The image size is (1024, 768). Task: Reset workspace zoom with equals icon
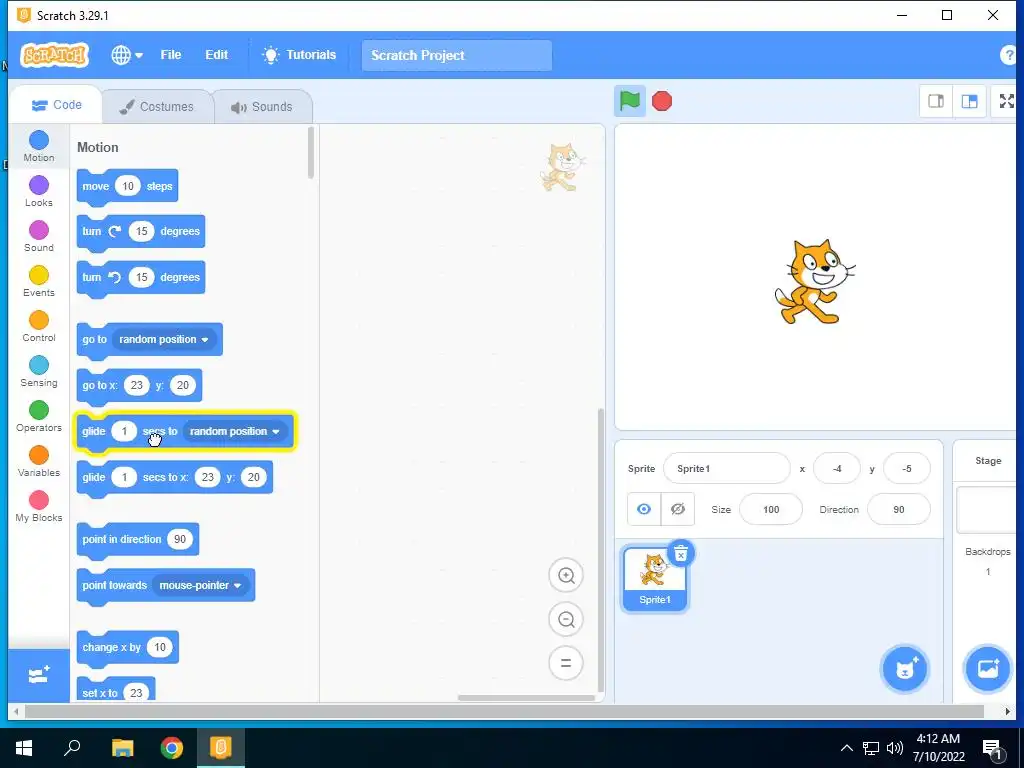click(566, 663)
